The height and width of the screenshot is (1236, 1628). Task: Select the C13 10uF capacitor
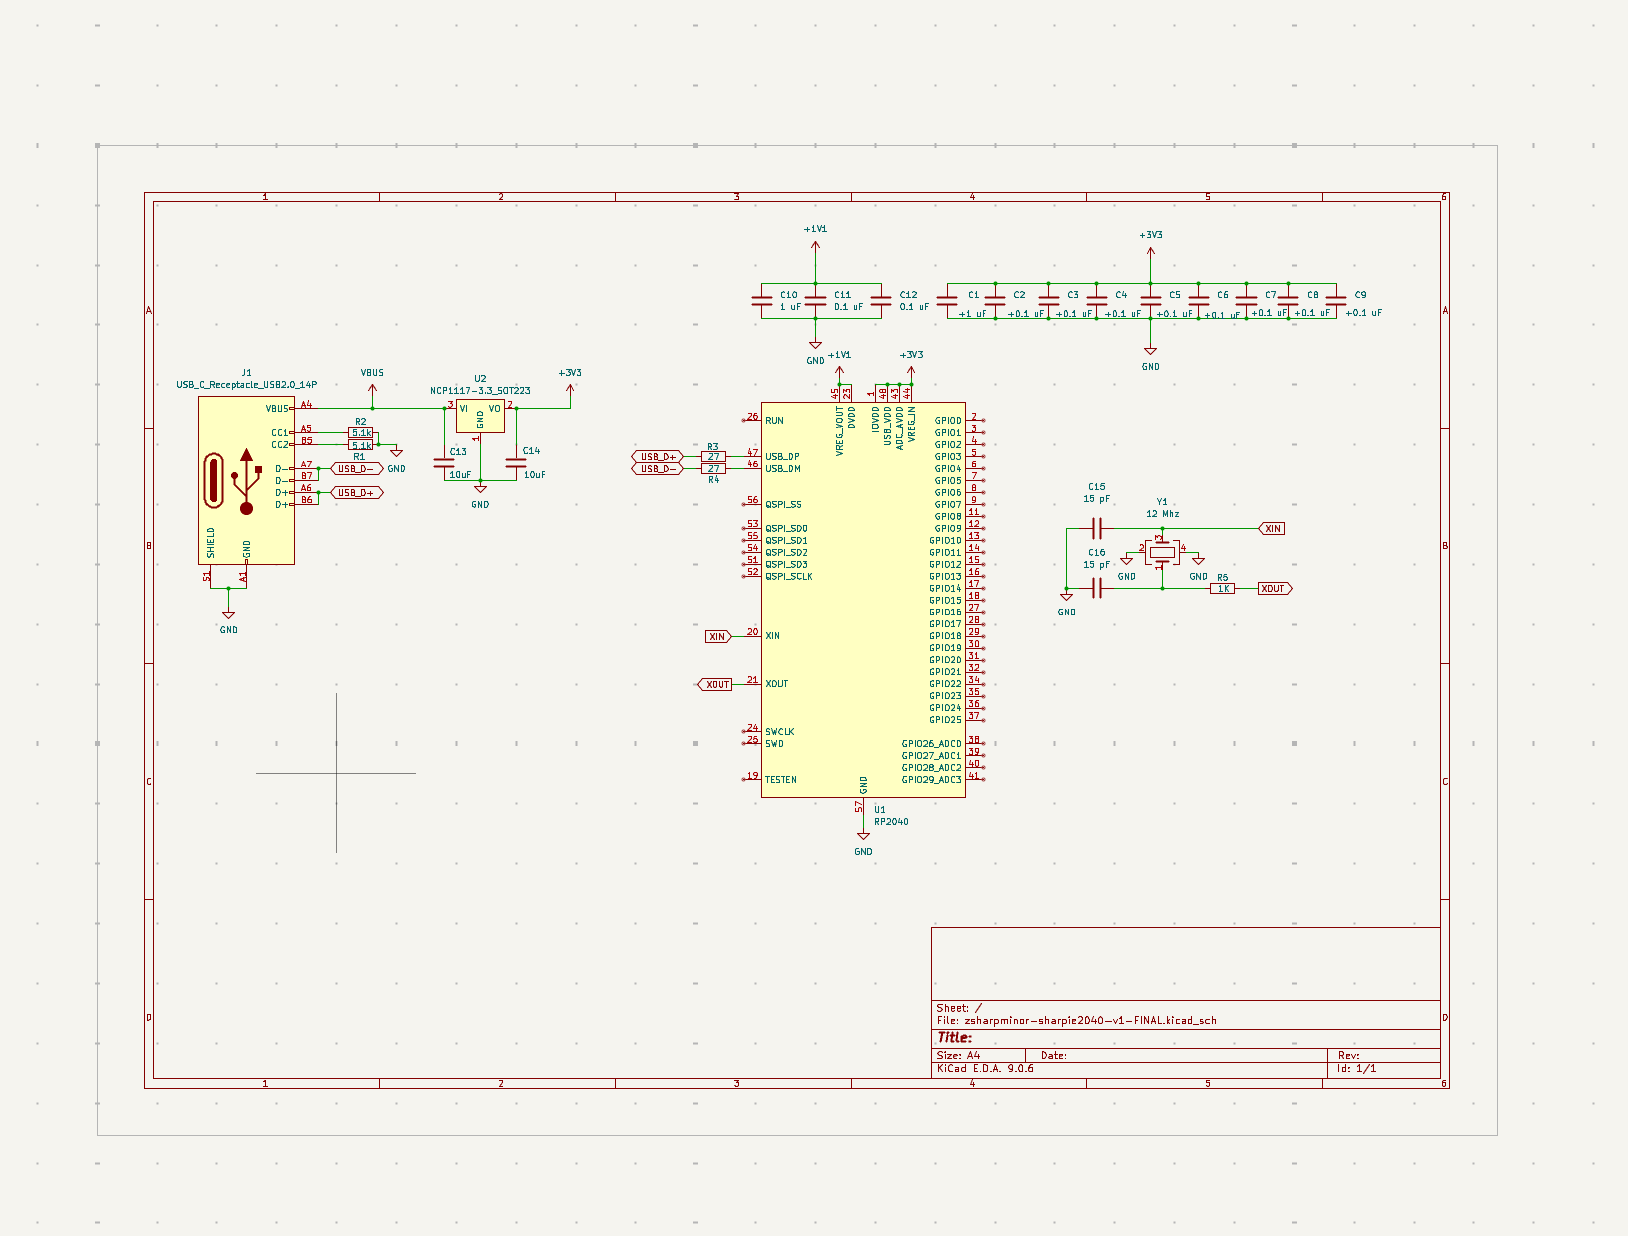444,463
